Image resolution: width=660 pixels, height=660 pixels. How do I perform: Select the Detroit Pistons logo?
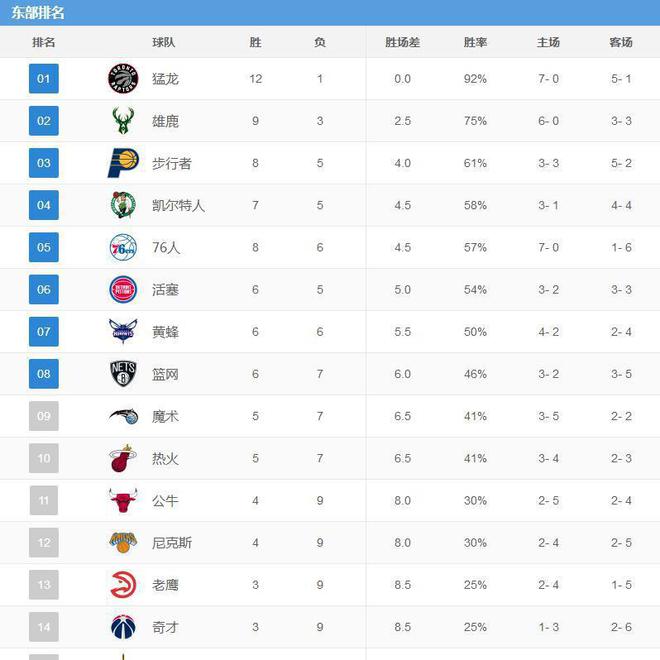pyautogui.click(x=123, y=290)
